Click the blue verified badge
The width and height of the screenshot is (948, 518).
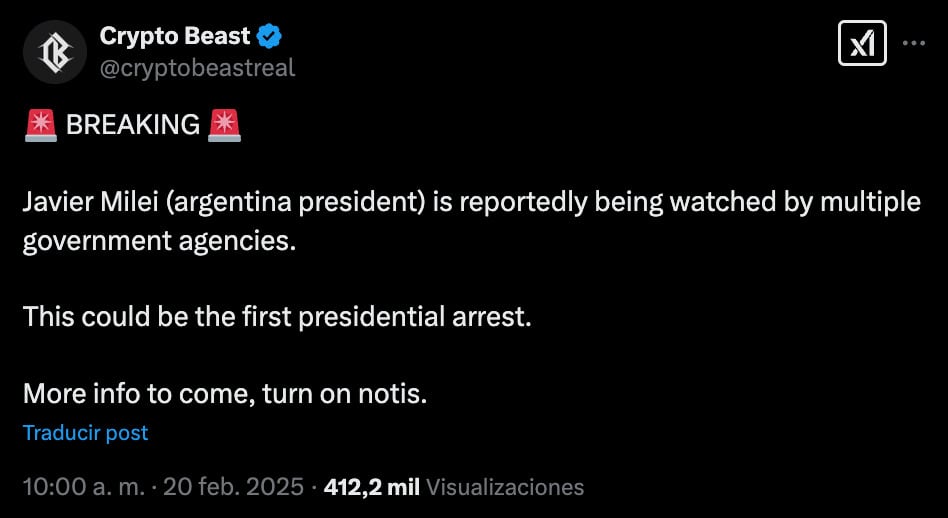270,37
